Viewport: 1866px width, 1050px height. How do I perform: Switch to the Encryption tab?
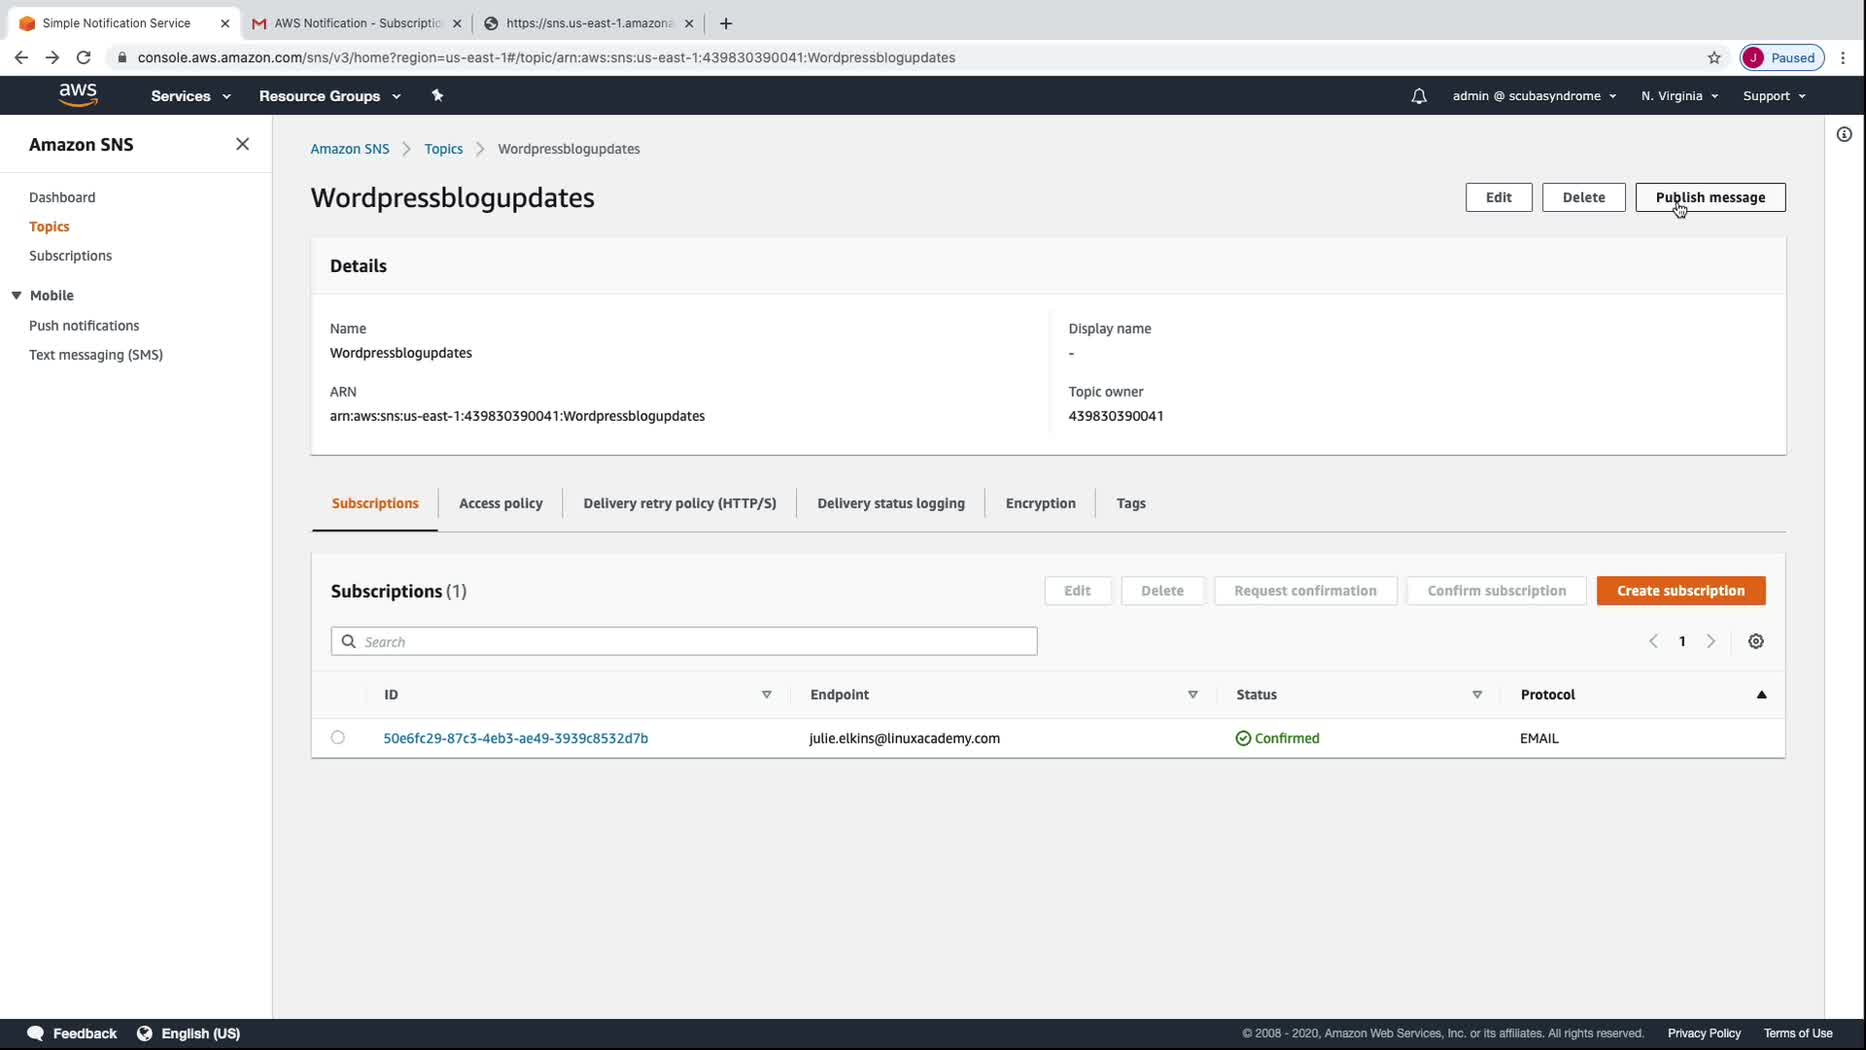pos(1041,503)
